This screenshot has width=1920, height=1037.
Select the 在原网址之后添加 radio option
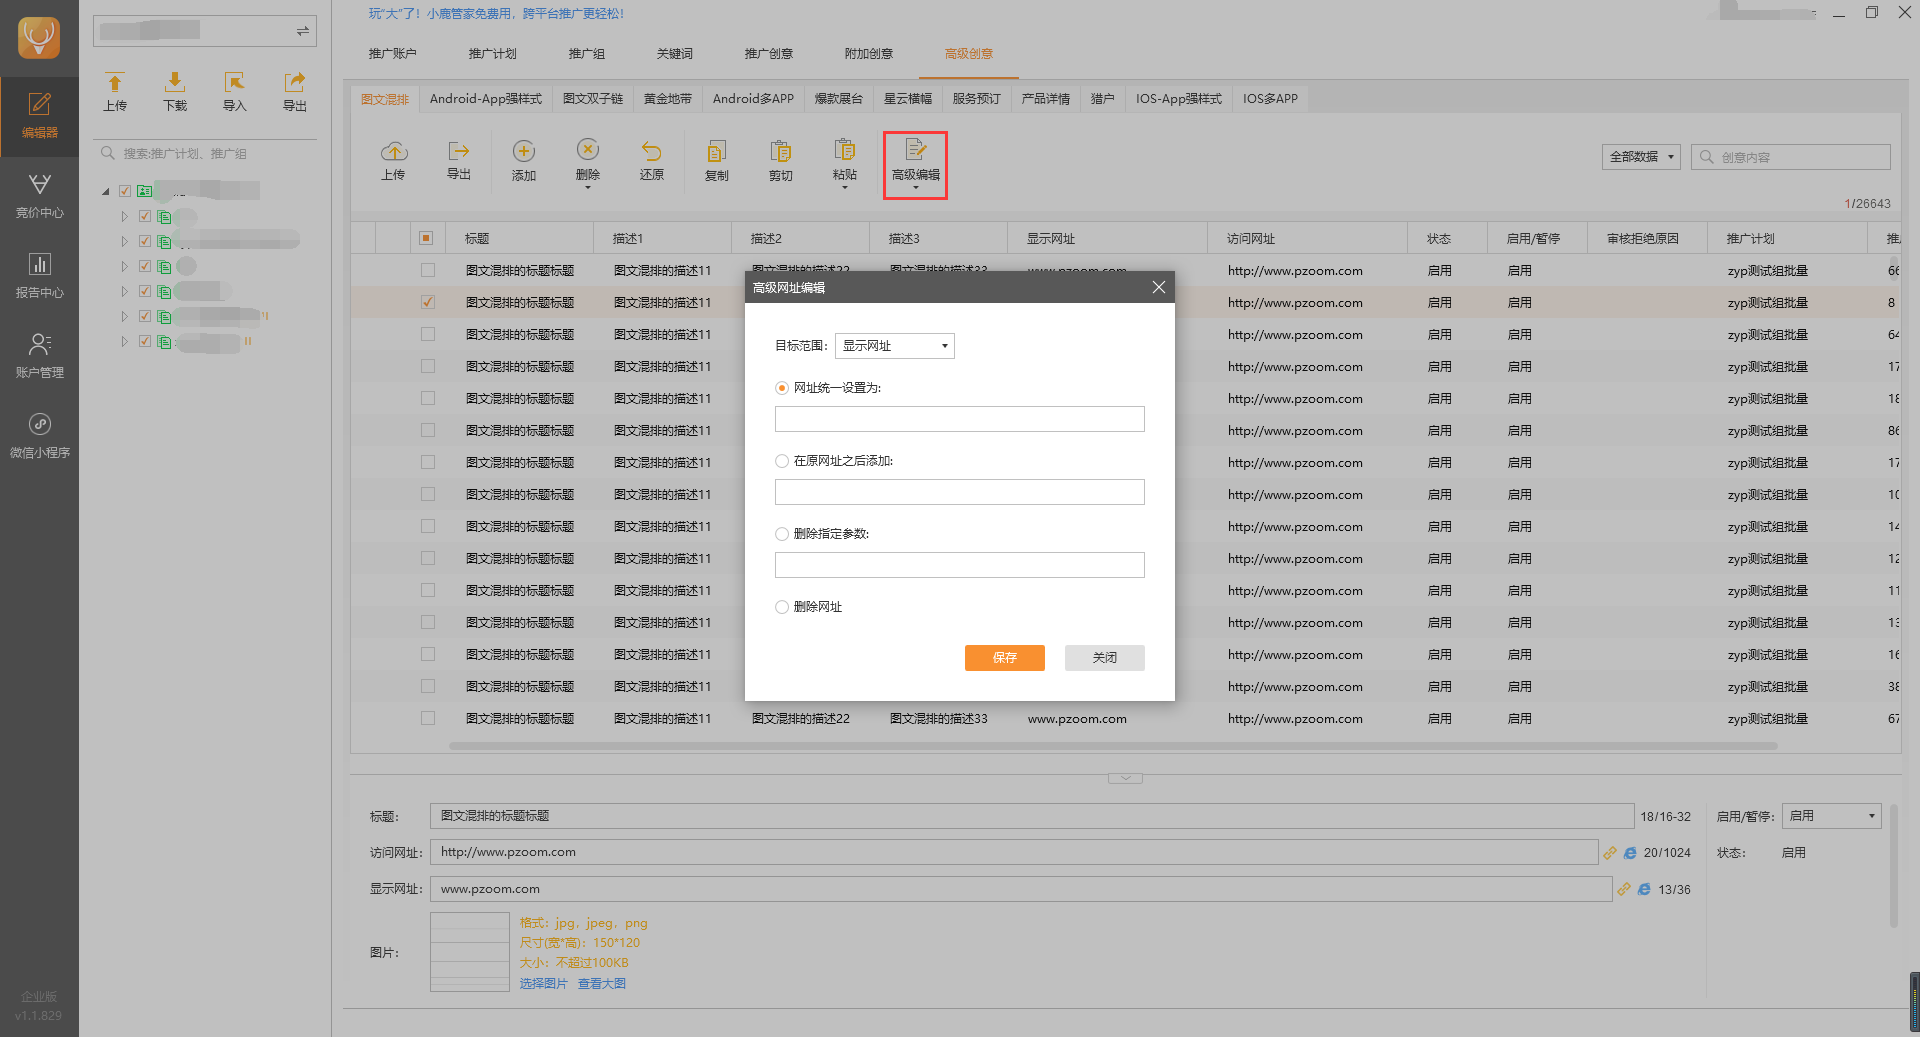click(x=782, y=461)
